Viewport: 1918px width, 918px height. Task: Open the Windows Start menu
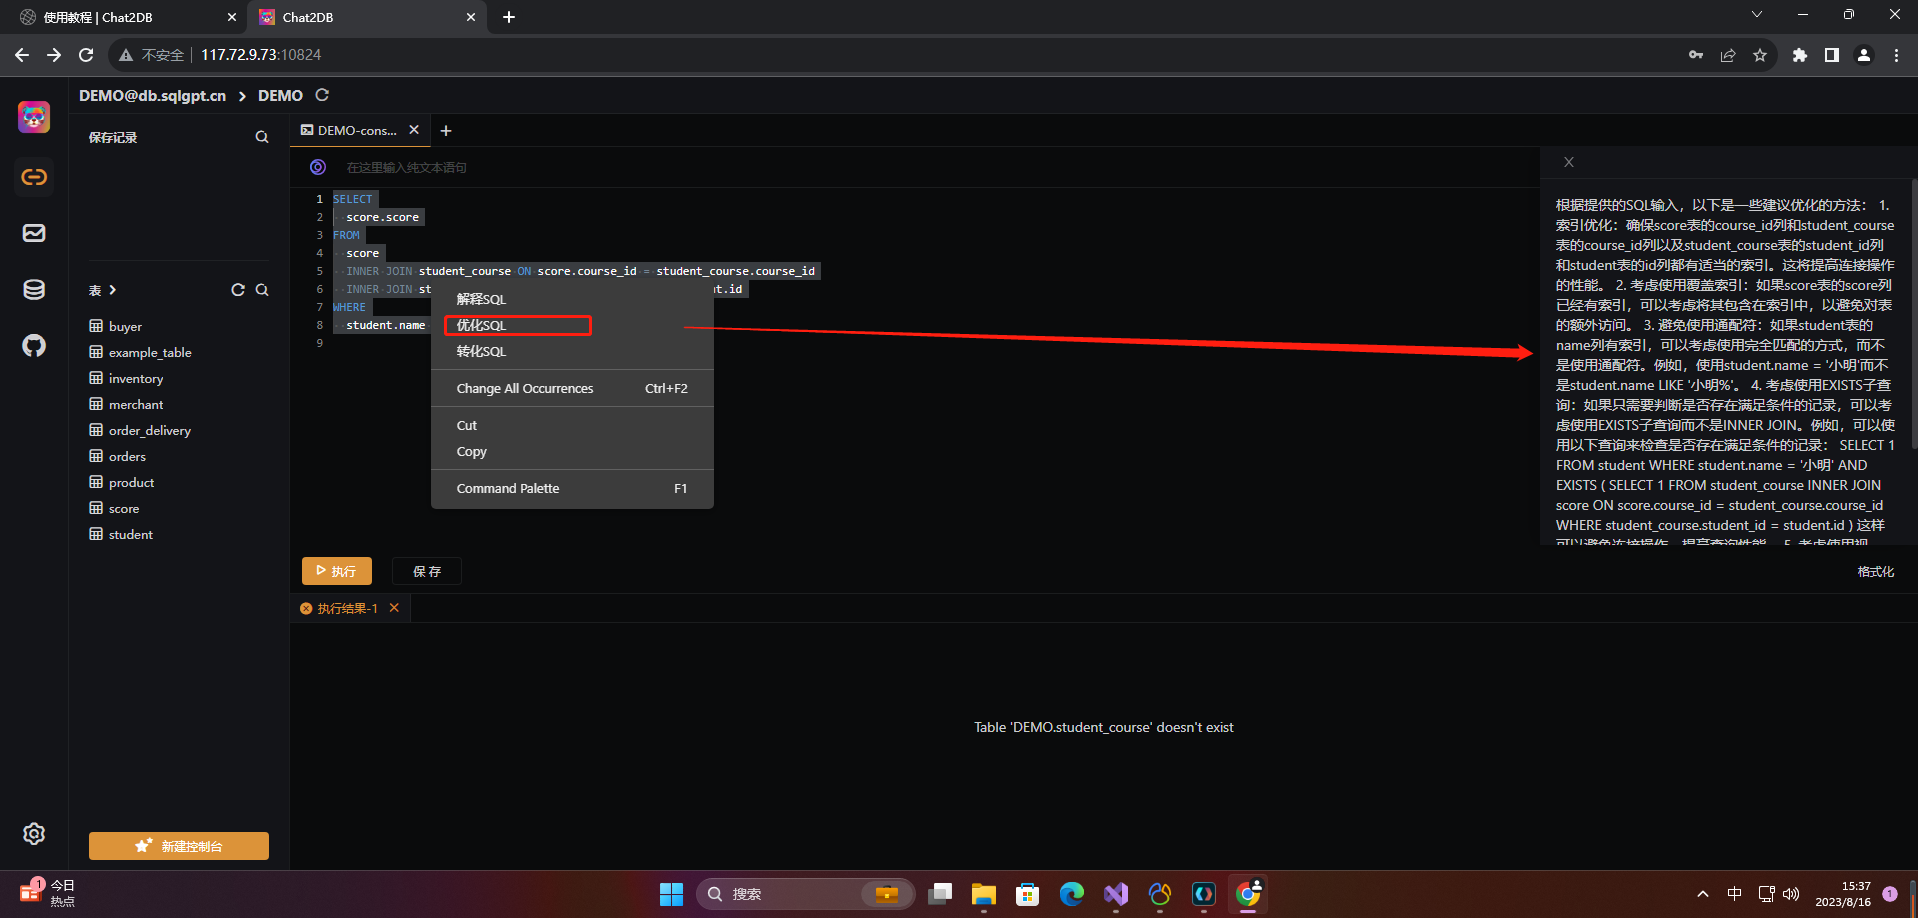coord(671,894)
